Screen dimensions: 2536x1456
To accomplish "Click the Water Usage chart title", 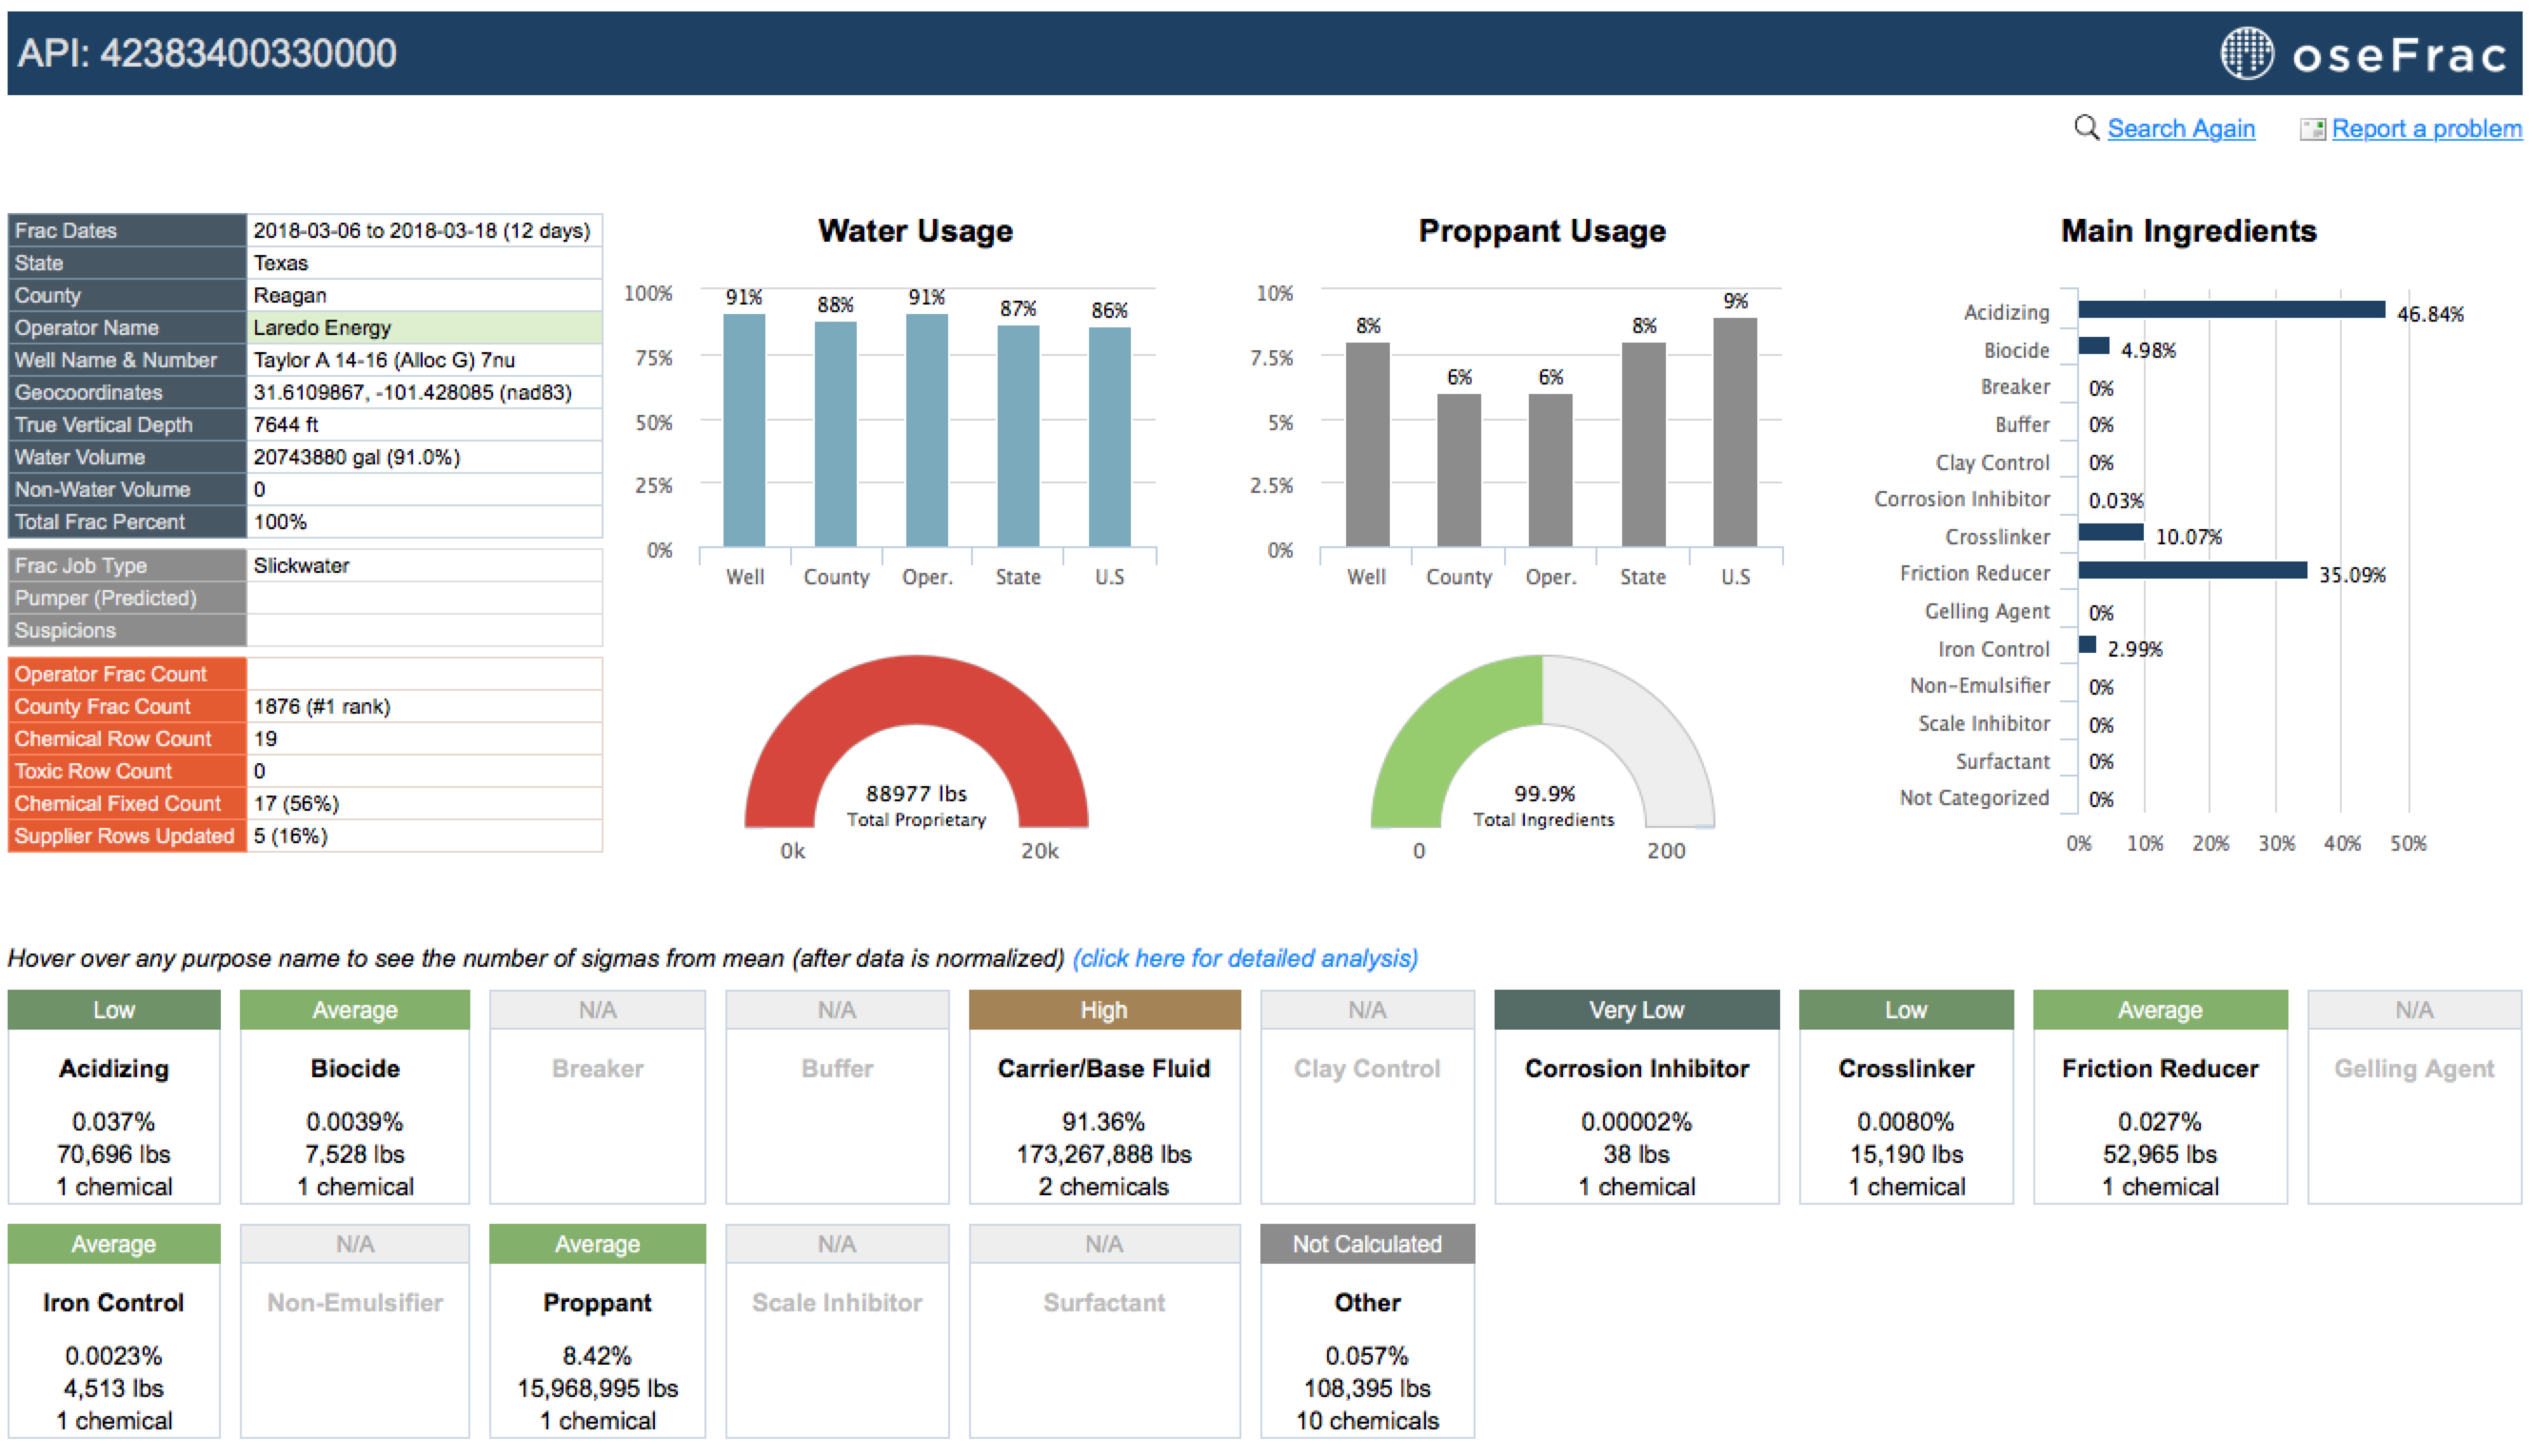I will coord(915,231).
